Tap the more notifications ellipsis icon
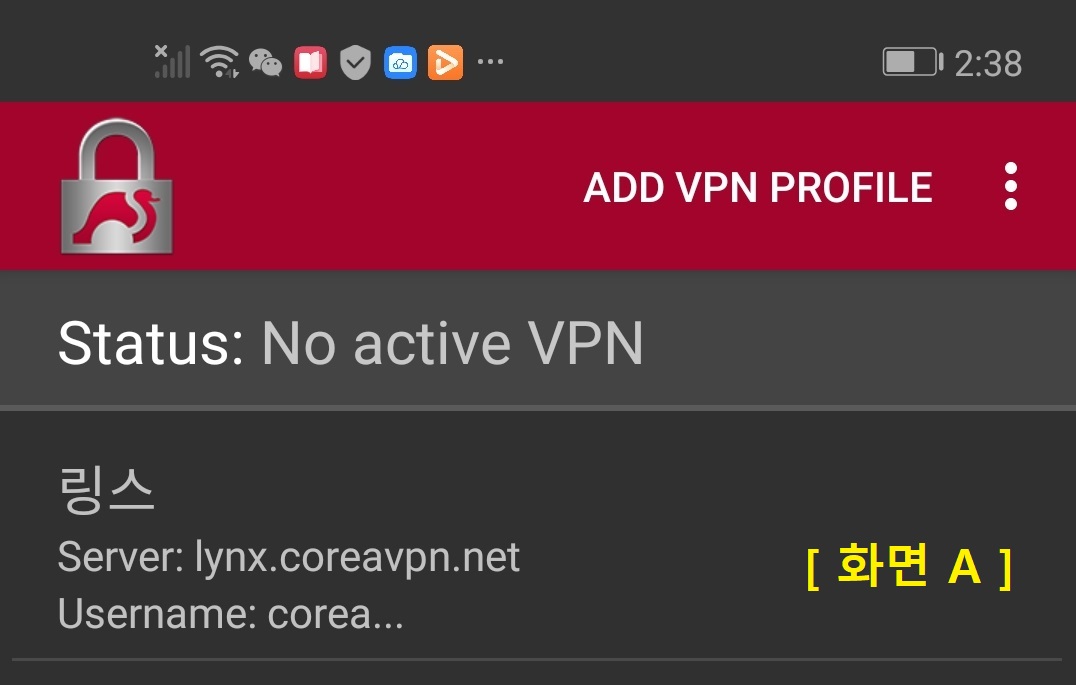1076x685 pixels. pyautogui.click(x=491, y=62)
